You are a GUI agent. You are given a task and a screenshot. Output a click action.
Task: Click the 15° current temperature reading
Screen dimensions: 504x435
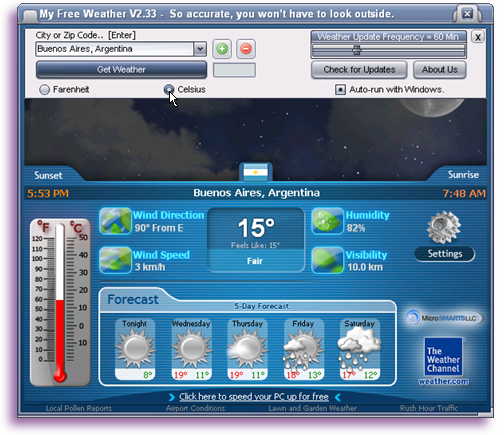(x=256, y=228)
